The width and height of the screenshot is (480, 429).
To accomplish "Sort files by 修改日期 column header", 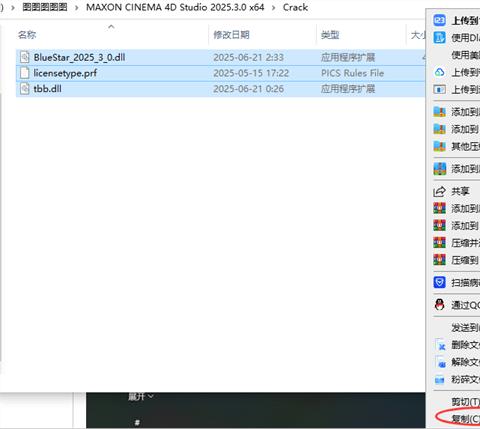I will (x=231, y=35).
